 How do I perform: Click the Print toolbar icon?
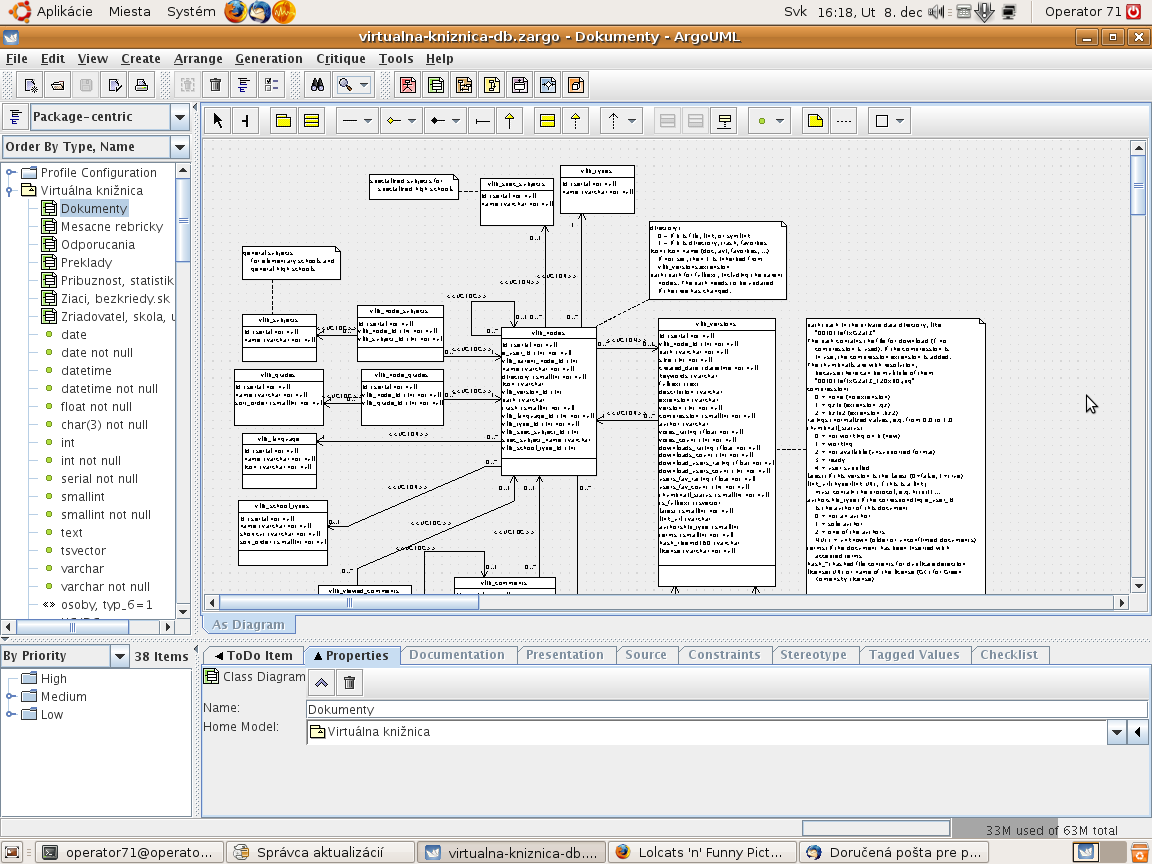point(141,85)
